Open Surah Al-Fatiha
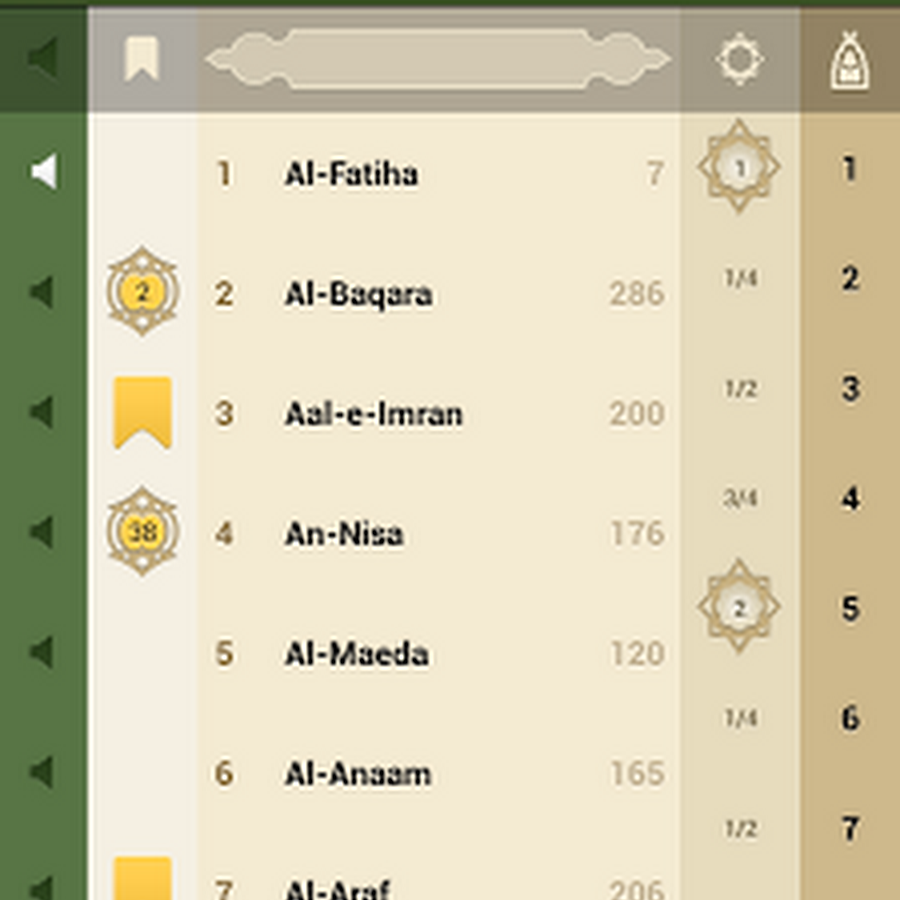This screenshot has height=900, width=900. [x=351, y=174]
